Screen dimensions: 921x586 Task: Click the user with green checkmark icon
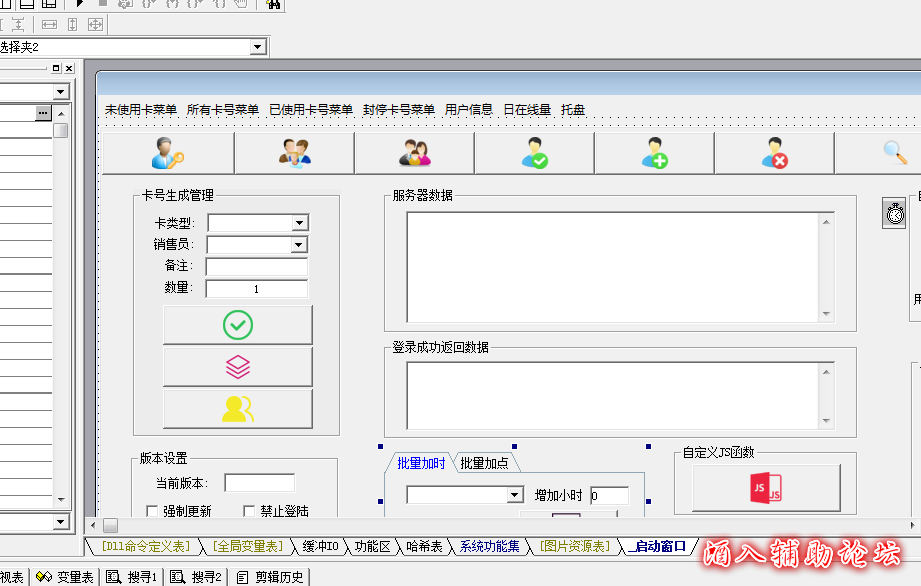coord(534,153)
